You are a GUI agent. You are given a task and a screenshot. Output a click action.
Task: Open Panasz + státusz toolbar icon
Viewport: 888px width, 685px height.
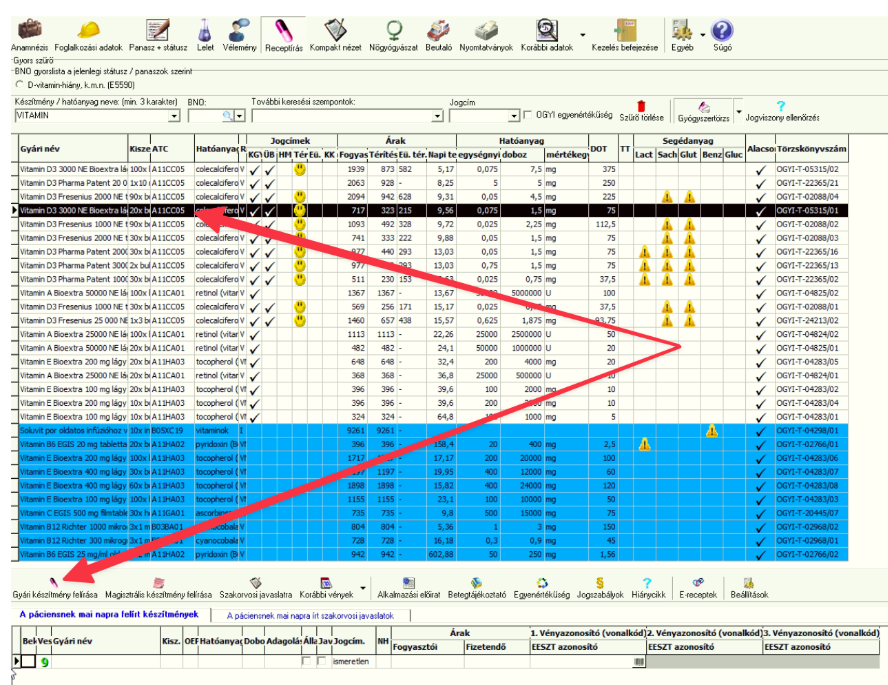tap(157, 30)
